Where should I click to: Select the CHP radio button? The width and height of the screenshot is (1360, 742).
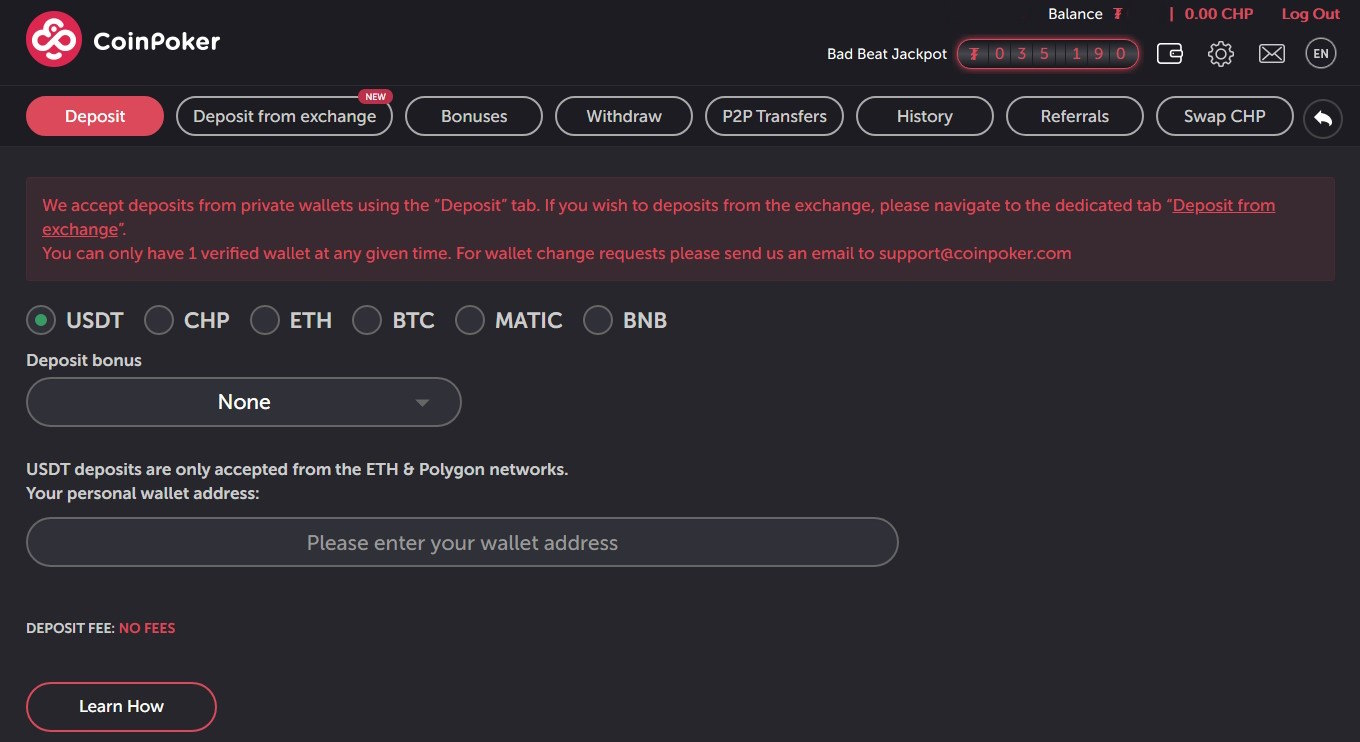(159, 320)
